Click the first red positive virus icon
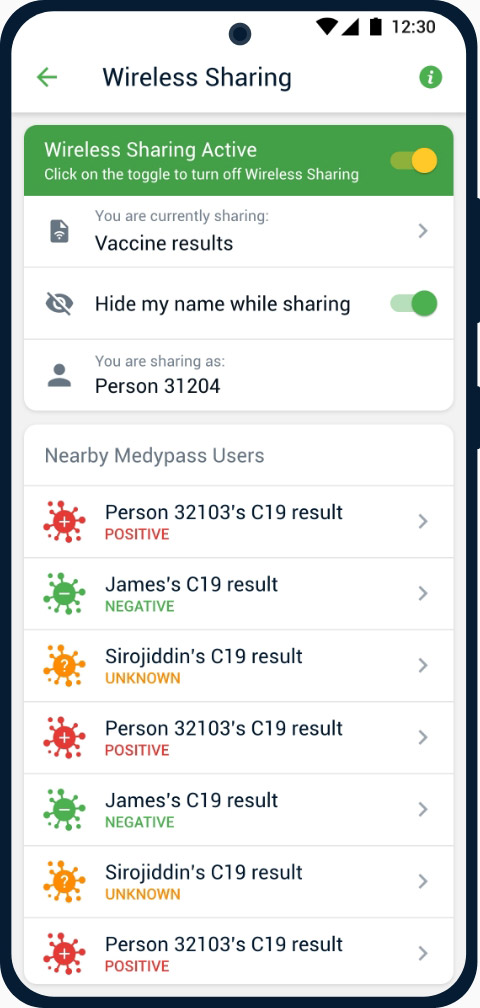The image size is (480, 1008). (64, 522)
